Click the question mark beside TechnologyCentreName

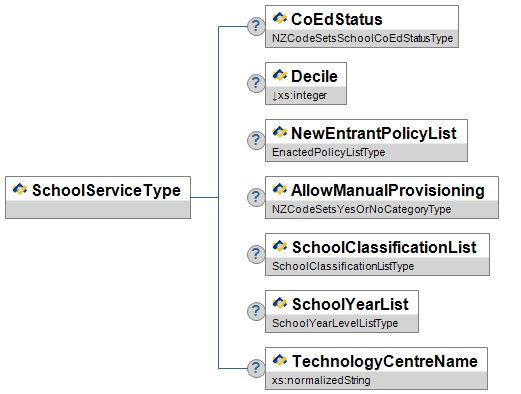(256, 368)
